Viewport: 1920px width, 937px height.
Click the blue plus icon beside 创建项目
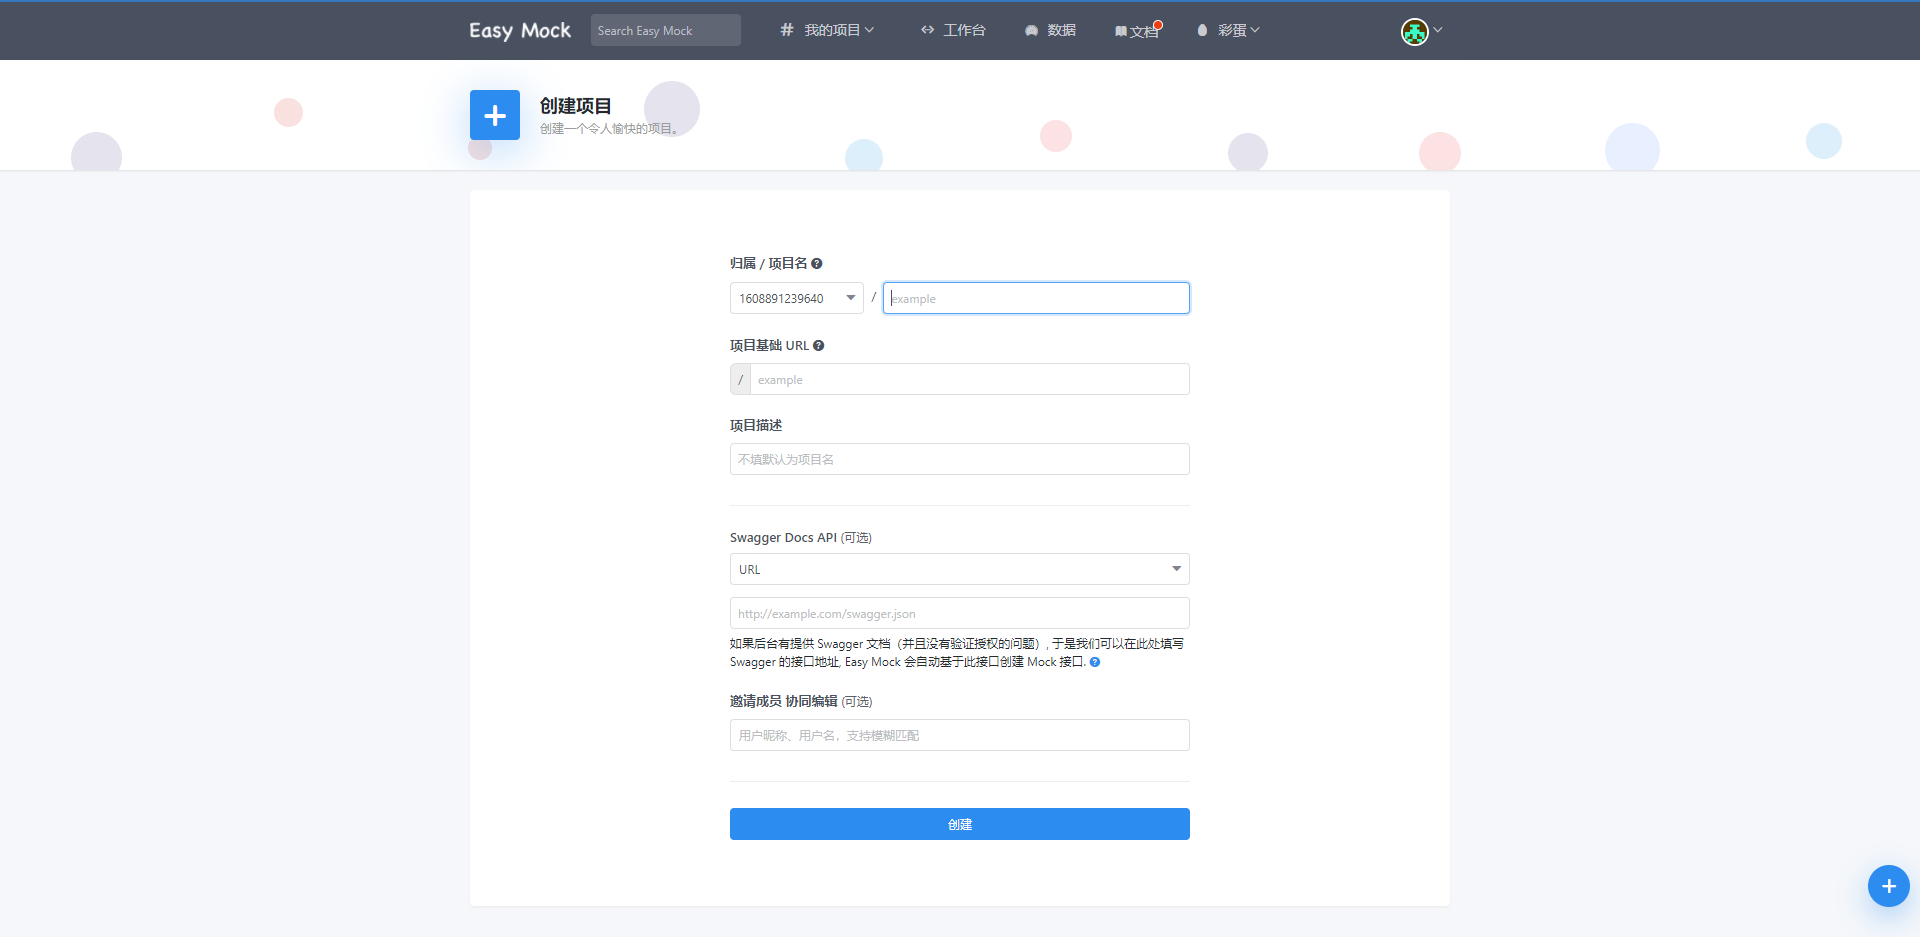[495, 115]
